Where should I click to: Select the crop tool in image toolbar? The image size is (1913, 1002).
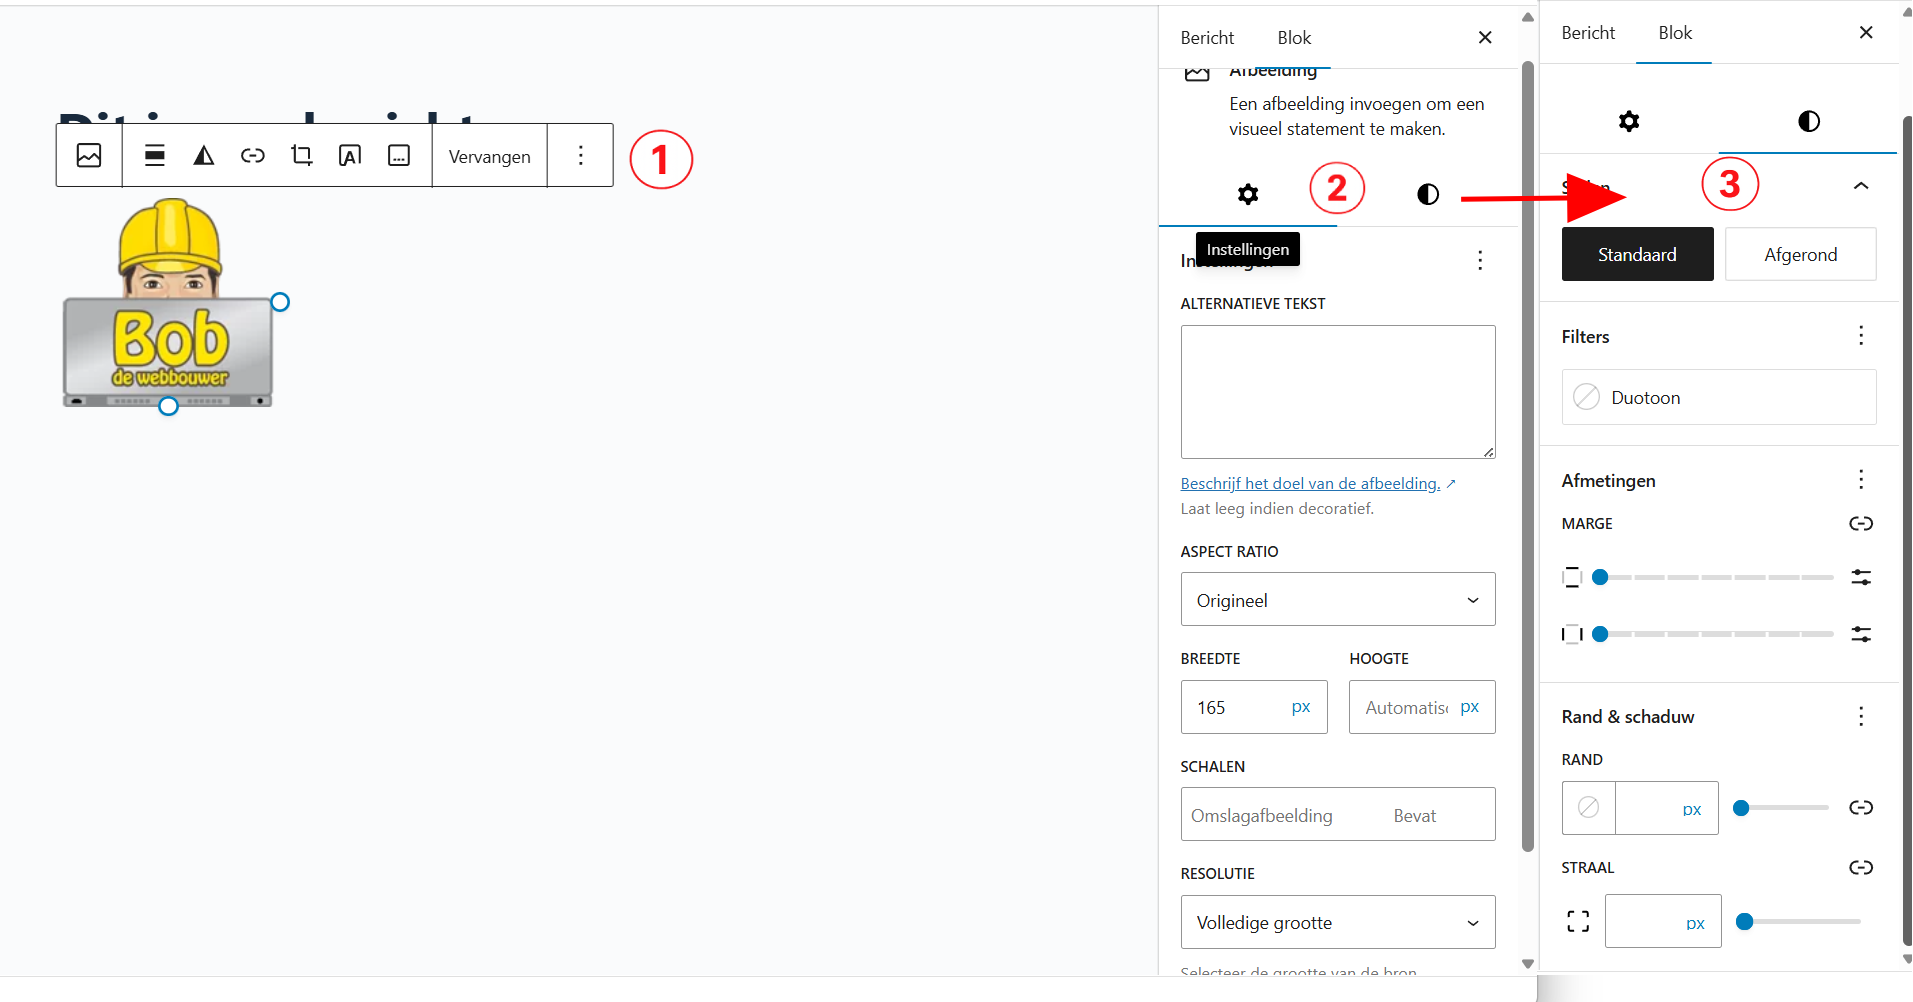click(x=301, y=156)
